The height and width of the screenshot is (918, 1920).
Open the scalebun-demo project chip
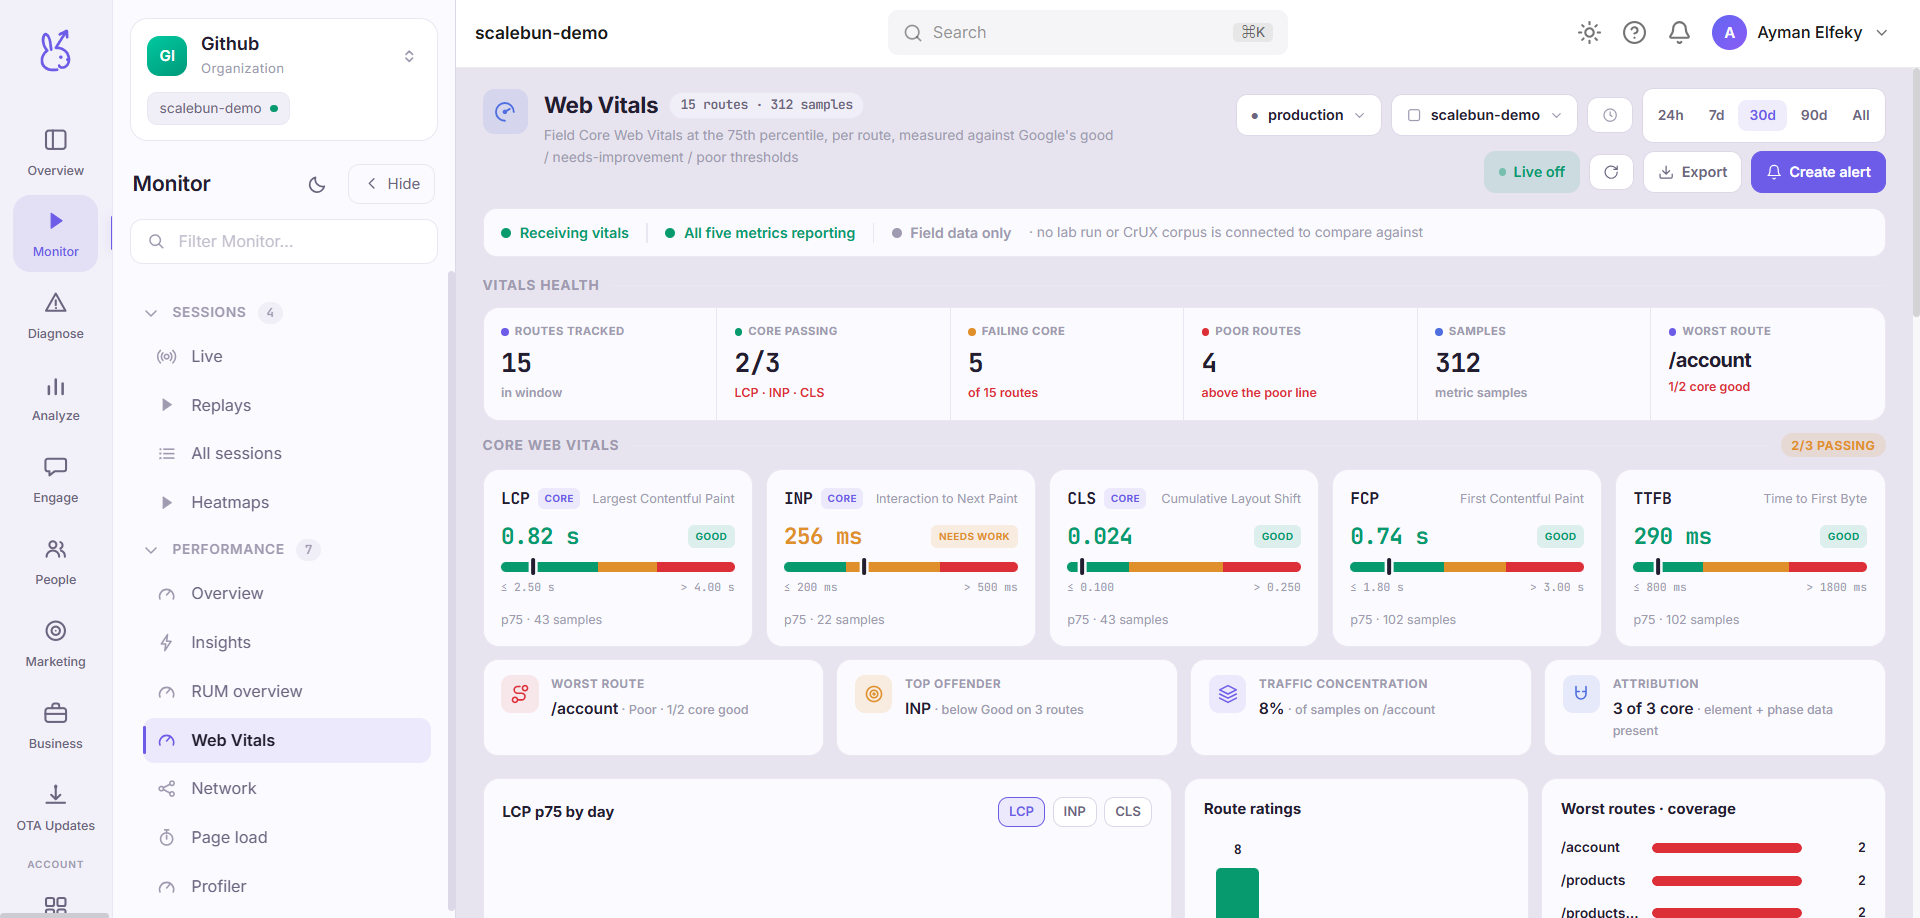[x=218, y=108]
